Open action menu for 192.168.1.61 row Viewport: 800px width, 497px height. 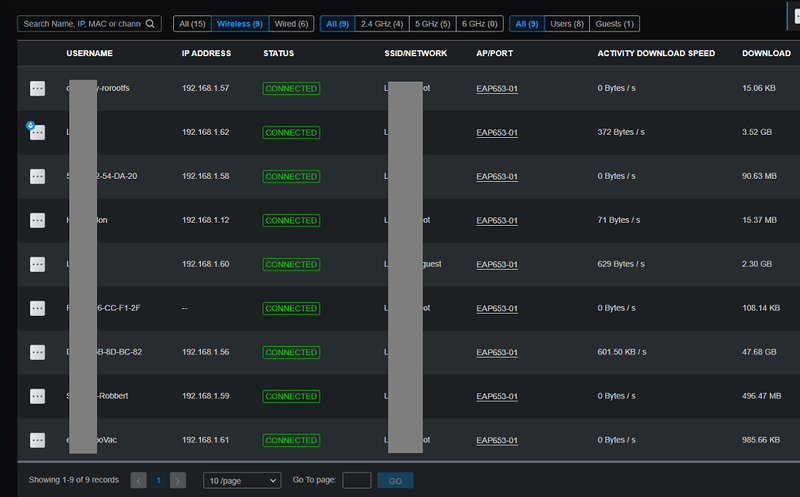(37, 440)
